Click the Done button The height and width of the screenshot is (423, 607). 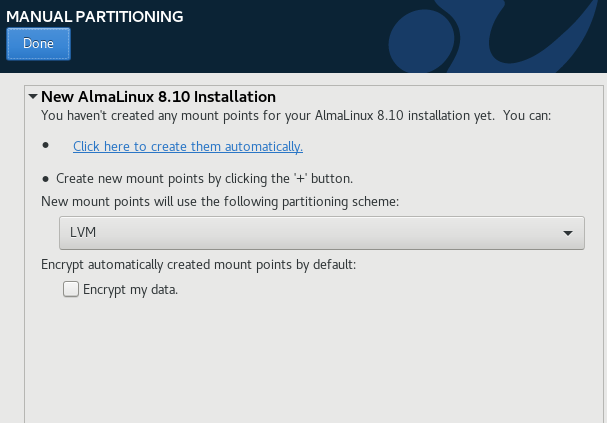(x=38, y=44)
